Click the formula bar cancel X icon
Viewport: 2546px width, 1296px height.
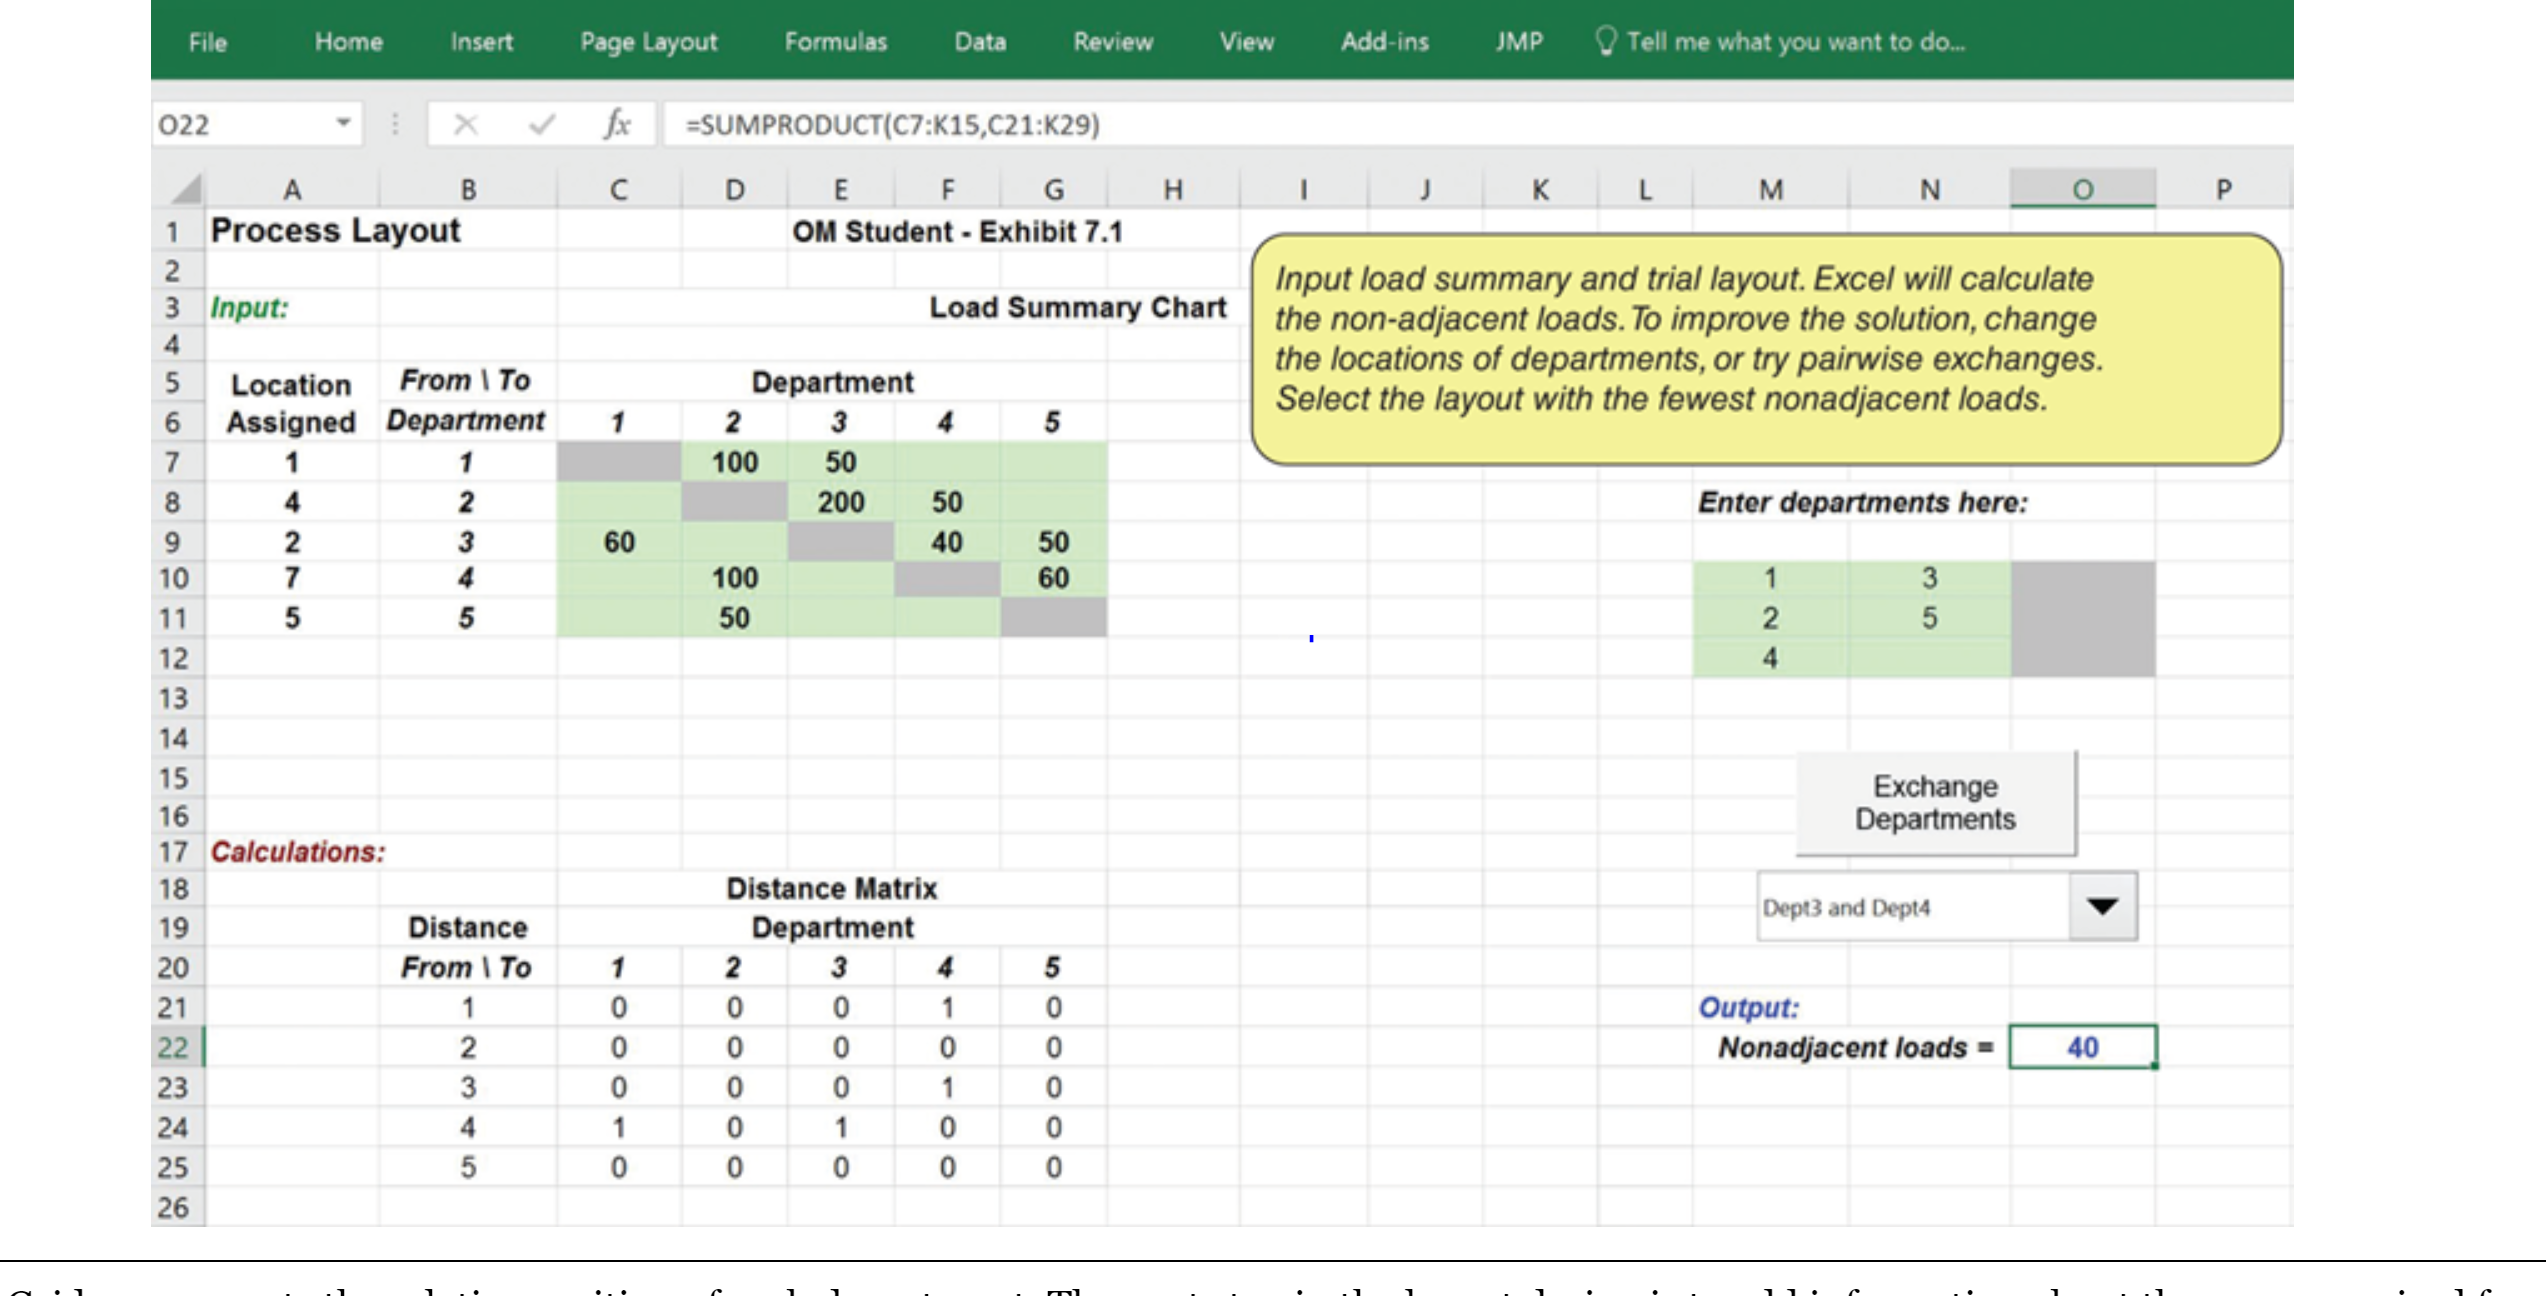(x=465, y=125)
